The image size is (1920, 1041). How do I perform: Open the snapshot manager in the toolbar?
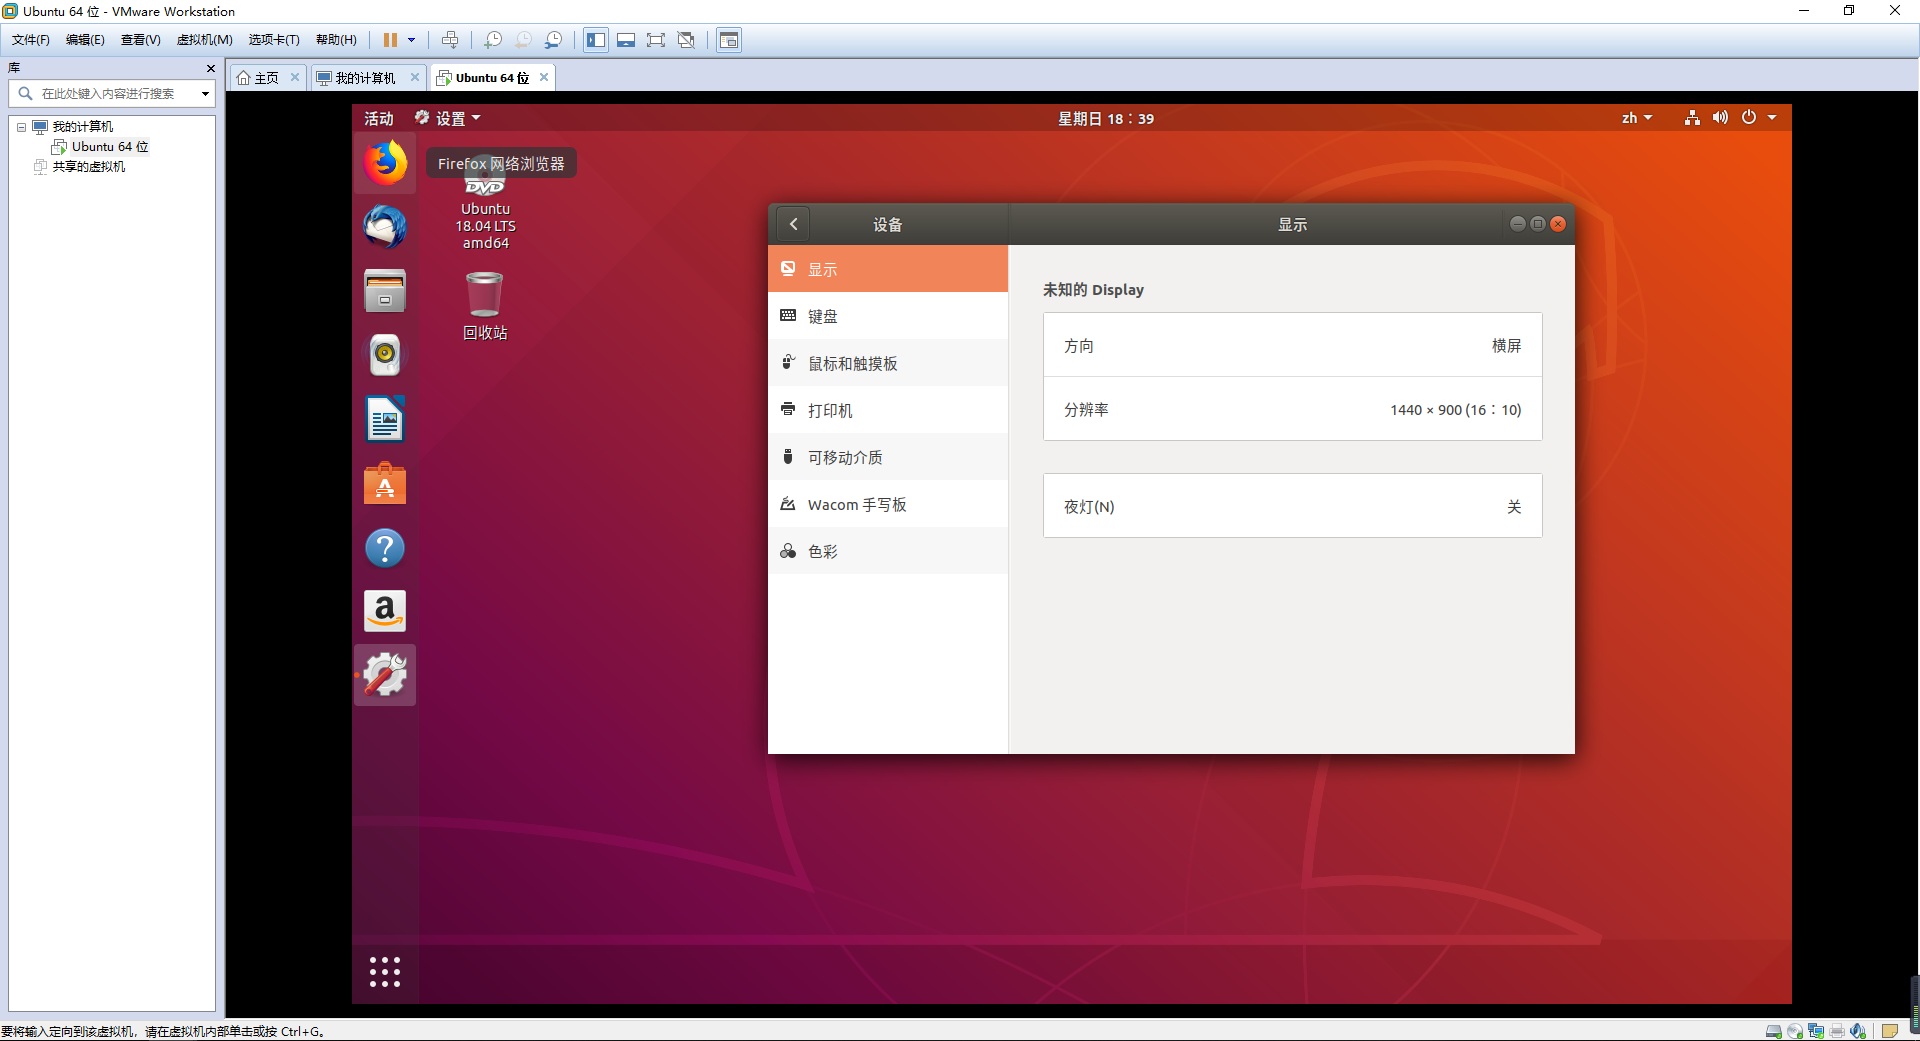(553, 40)
